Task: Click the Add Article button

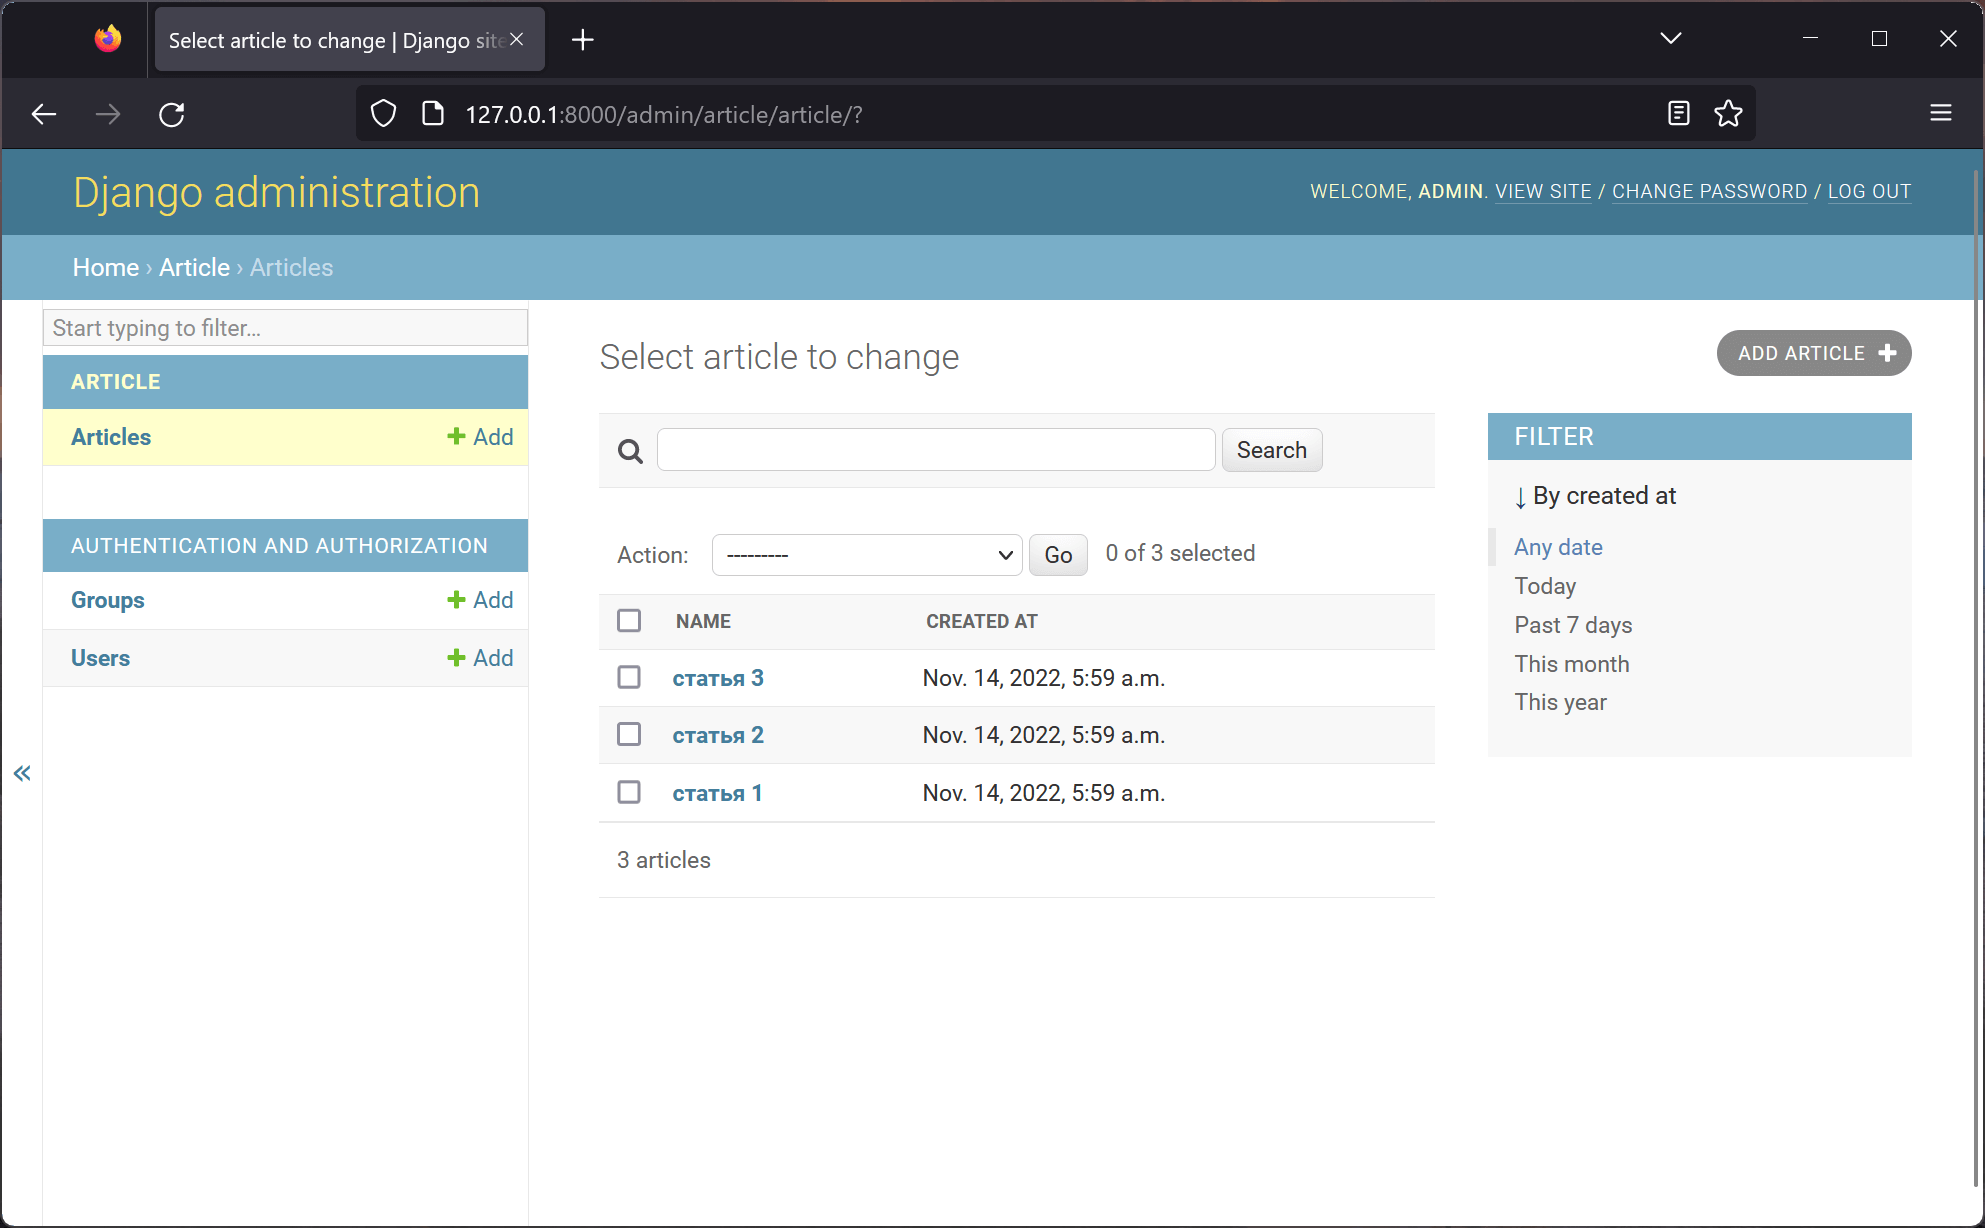Action: pos(1813,353)
